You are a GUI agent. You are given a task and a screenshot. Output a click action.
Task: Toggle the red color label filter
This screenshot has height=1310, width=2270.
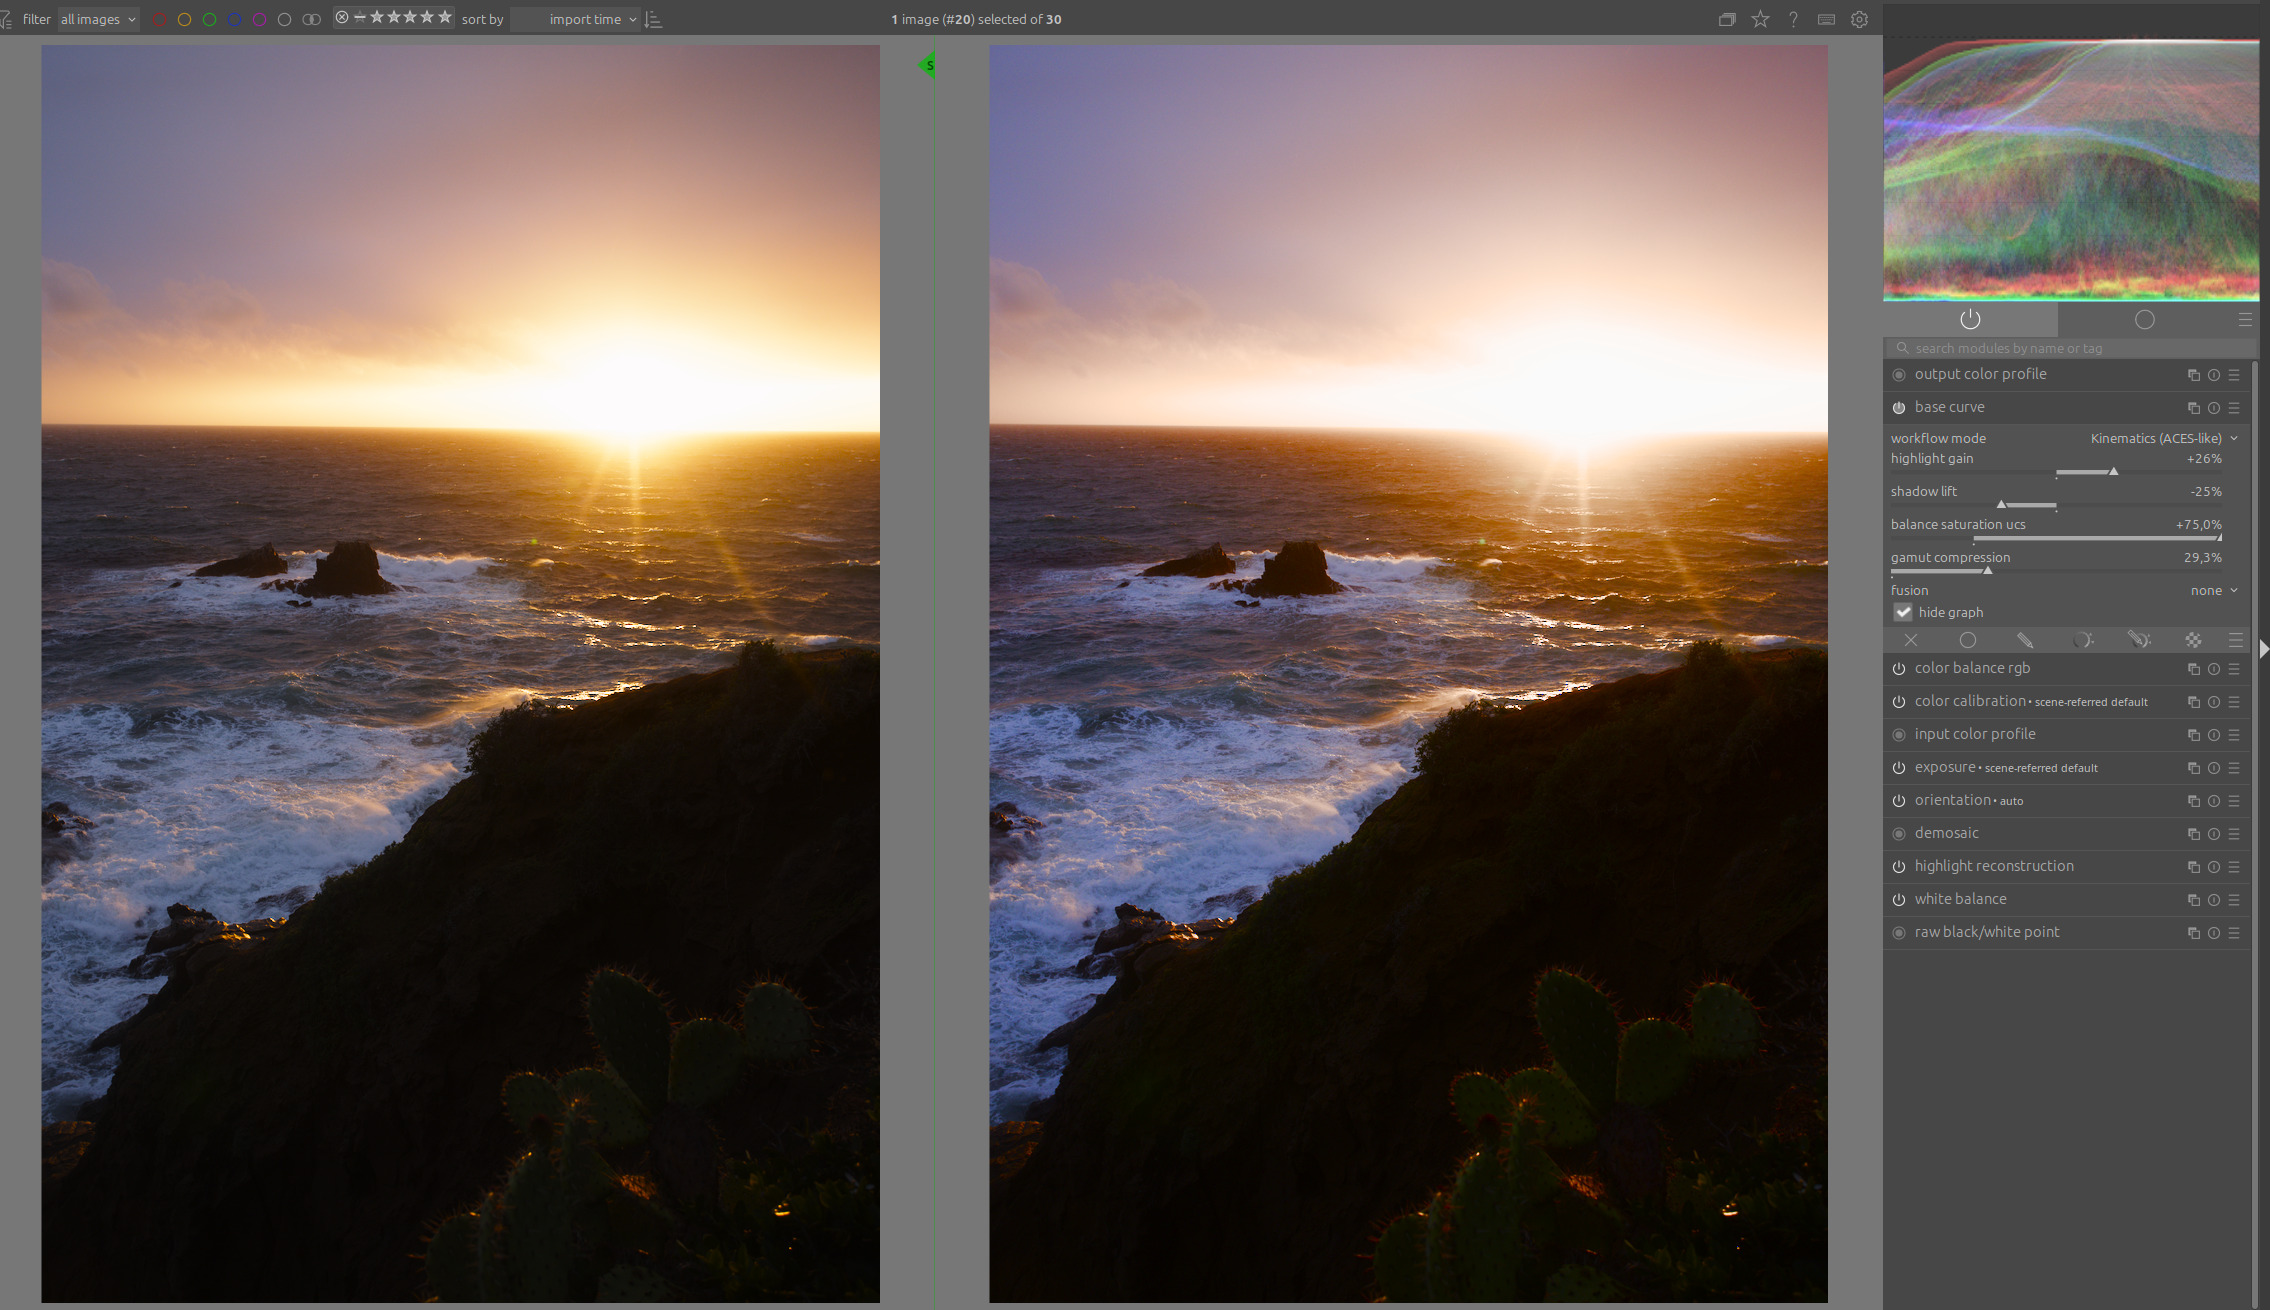159,19
